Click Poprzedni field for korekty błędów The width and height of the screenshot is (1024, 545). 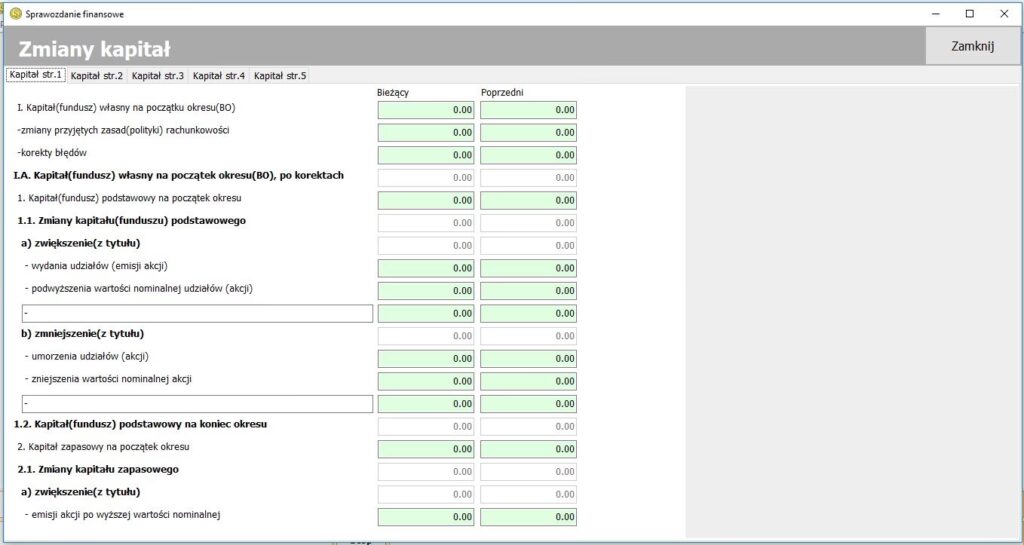[528, 155]
